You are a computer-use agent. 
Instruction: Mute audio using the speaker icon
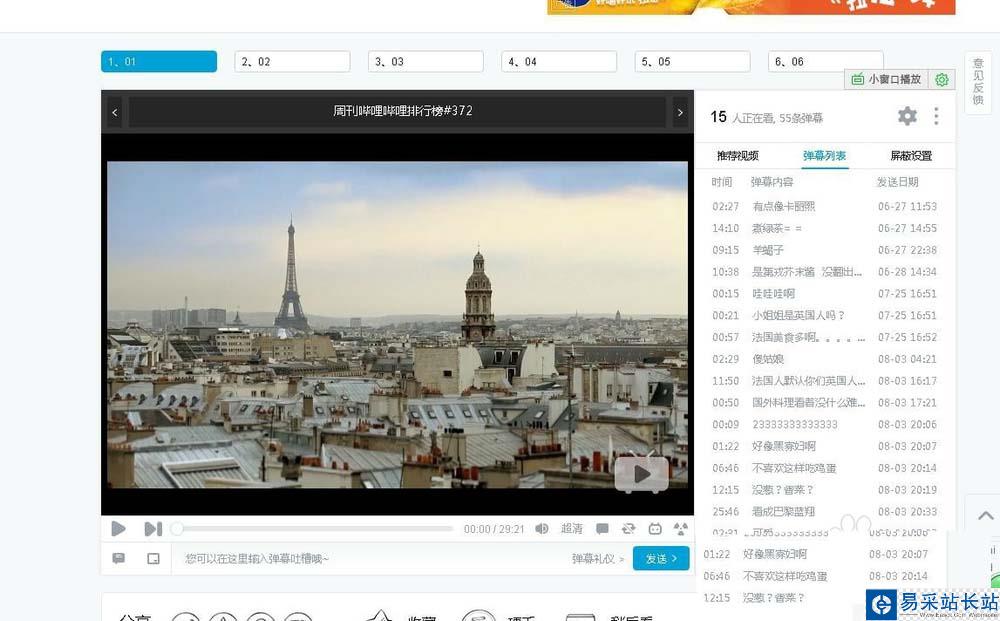(x=541, y=529)
